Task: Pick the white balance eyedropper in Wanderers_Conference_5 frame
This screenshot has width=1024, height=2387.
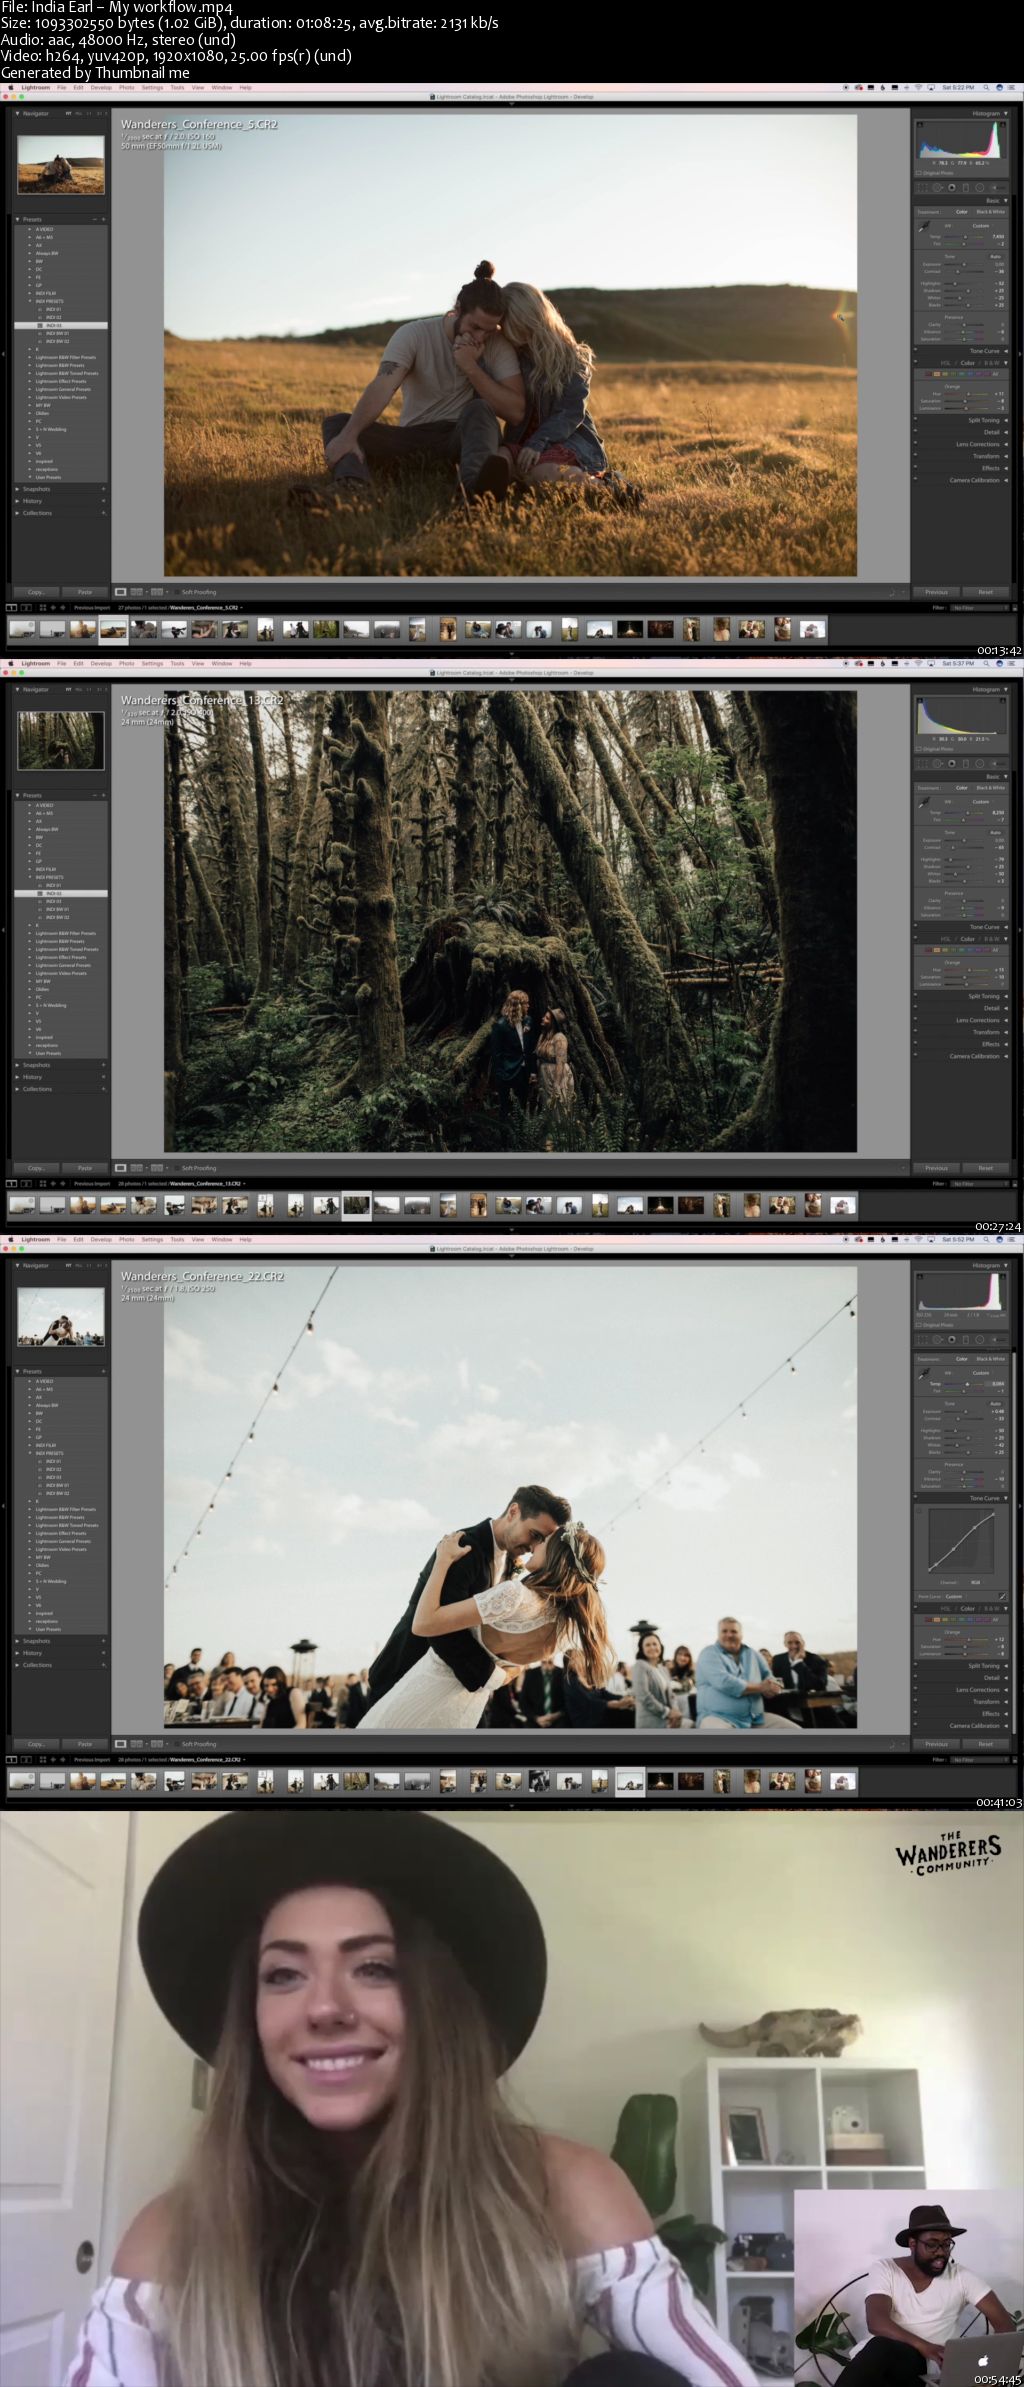Action: [924, 226]
